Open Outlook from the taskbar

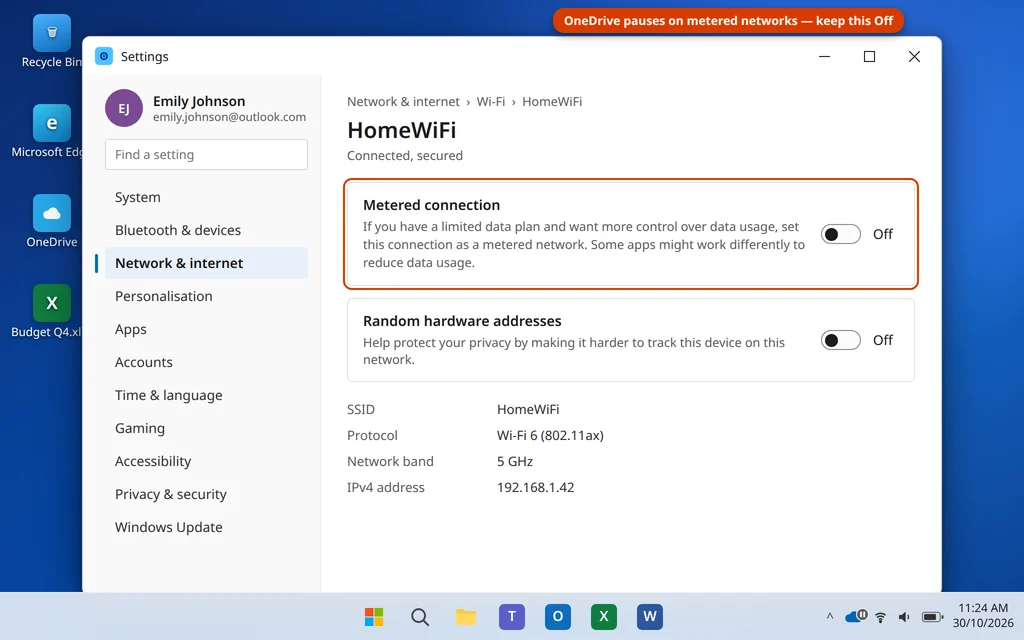coord(558,616)
